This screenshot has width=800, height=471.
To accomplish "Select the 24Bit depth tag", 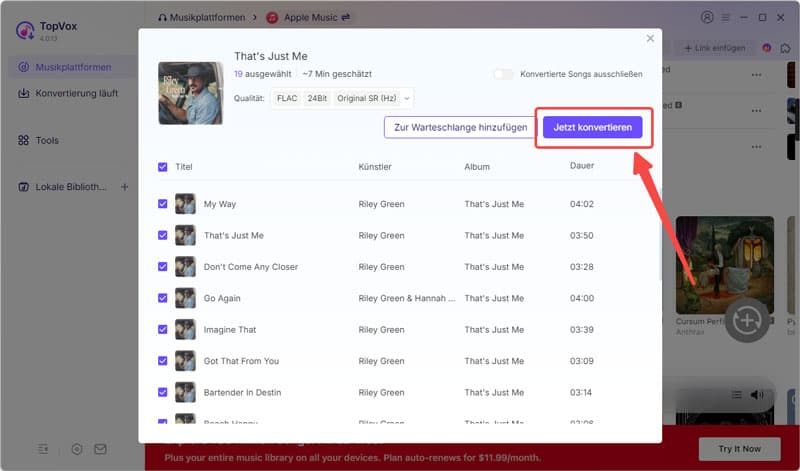I will 317,98.
